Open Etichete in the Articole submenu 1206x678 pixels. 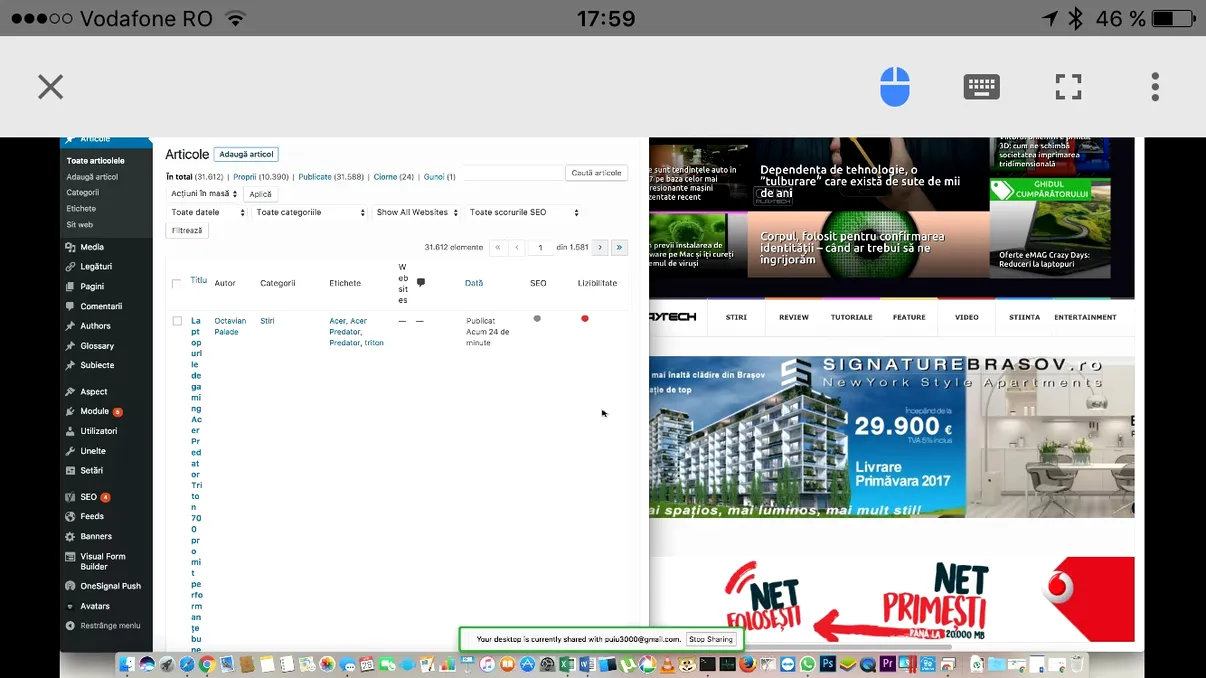pyautogui.click(x=81, y=209)
